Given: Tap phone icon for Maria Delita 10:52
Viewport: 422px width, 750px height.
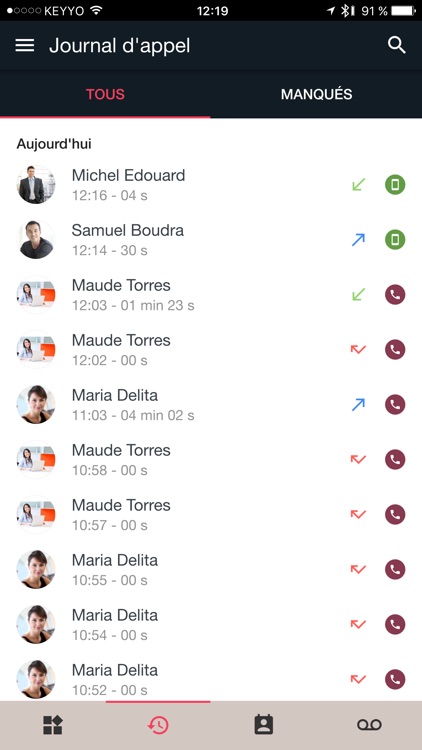Looking at the screenshot, I should coord(395,680).
